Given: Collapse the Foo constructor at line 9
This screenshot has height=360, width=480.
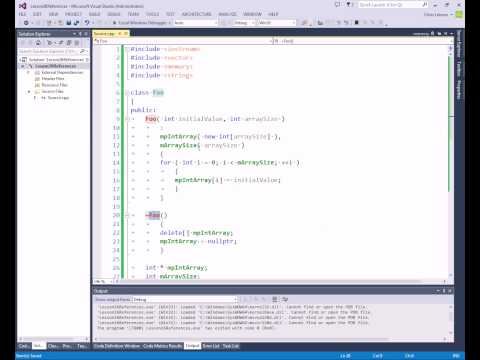Looking at the screenshot, I should (x=127, y=119).
